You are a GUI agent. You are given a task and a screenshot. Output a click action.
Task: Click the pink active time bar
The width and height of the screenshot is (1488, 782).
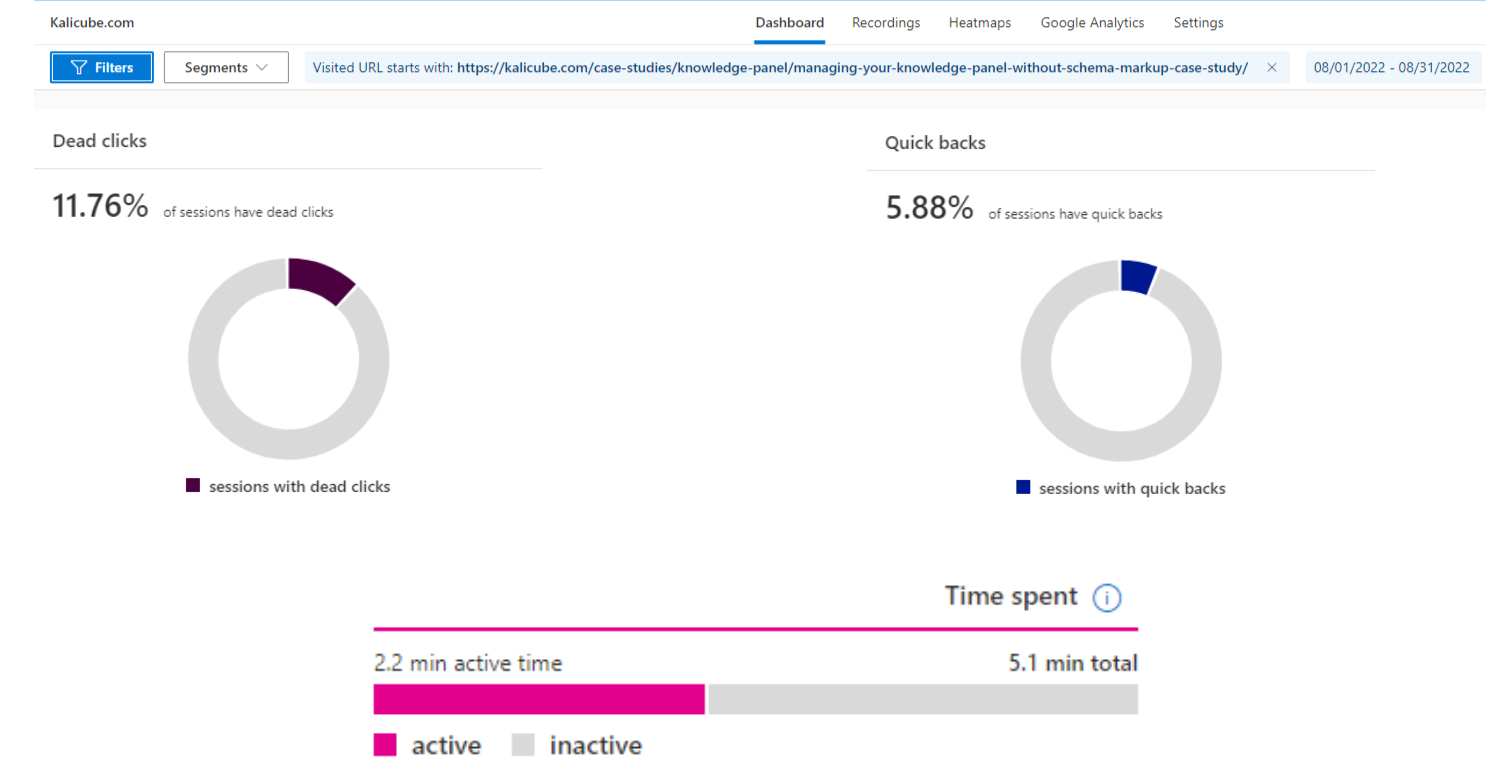coord(539,700)
